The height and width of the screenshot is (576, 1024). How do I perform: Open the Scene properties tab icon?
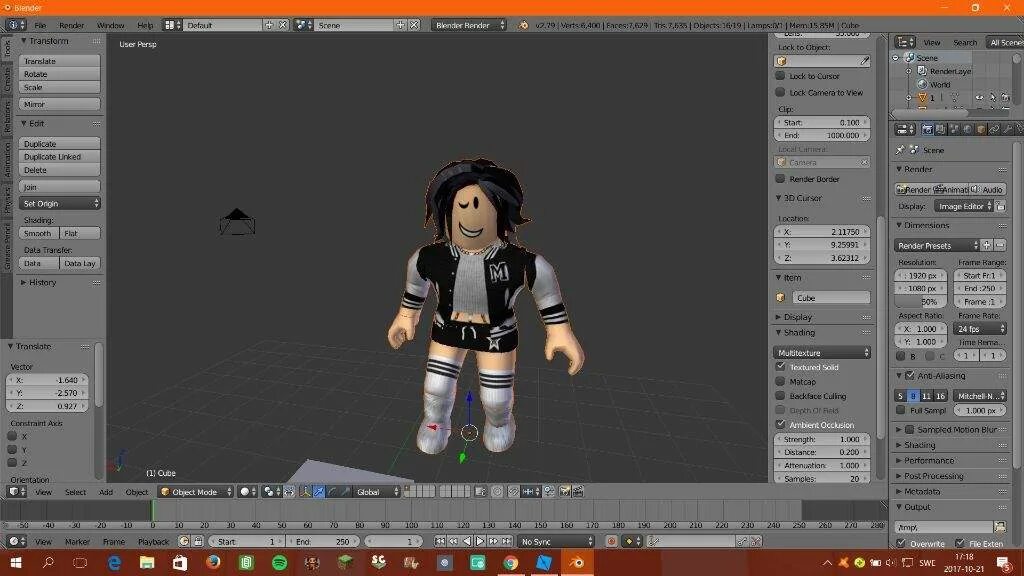954,129
